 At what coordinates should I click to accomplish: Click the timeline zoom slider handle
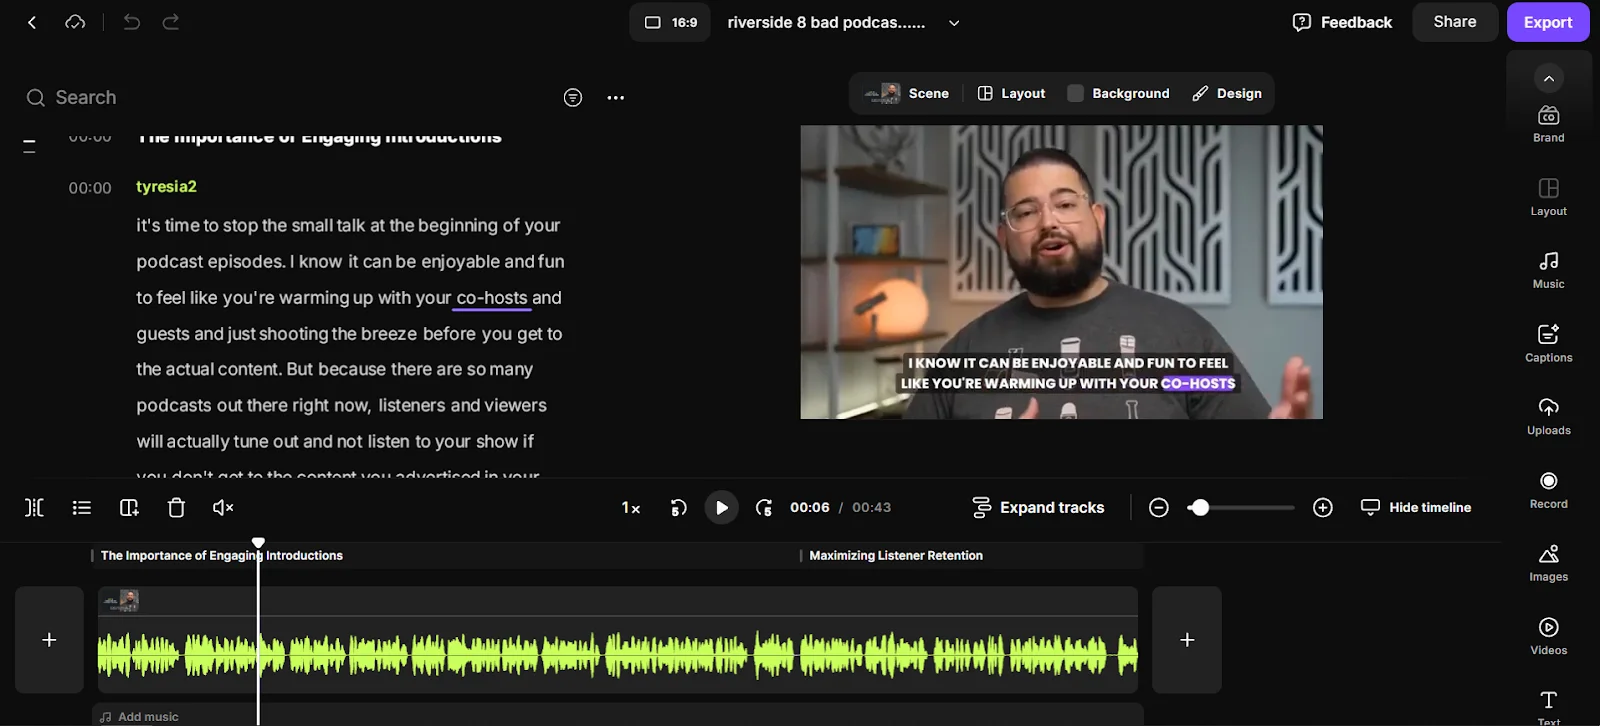(x=1199, y=508)
